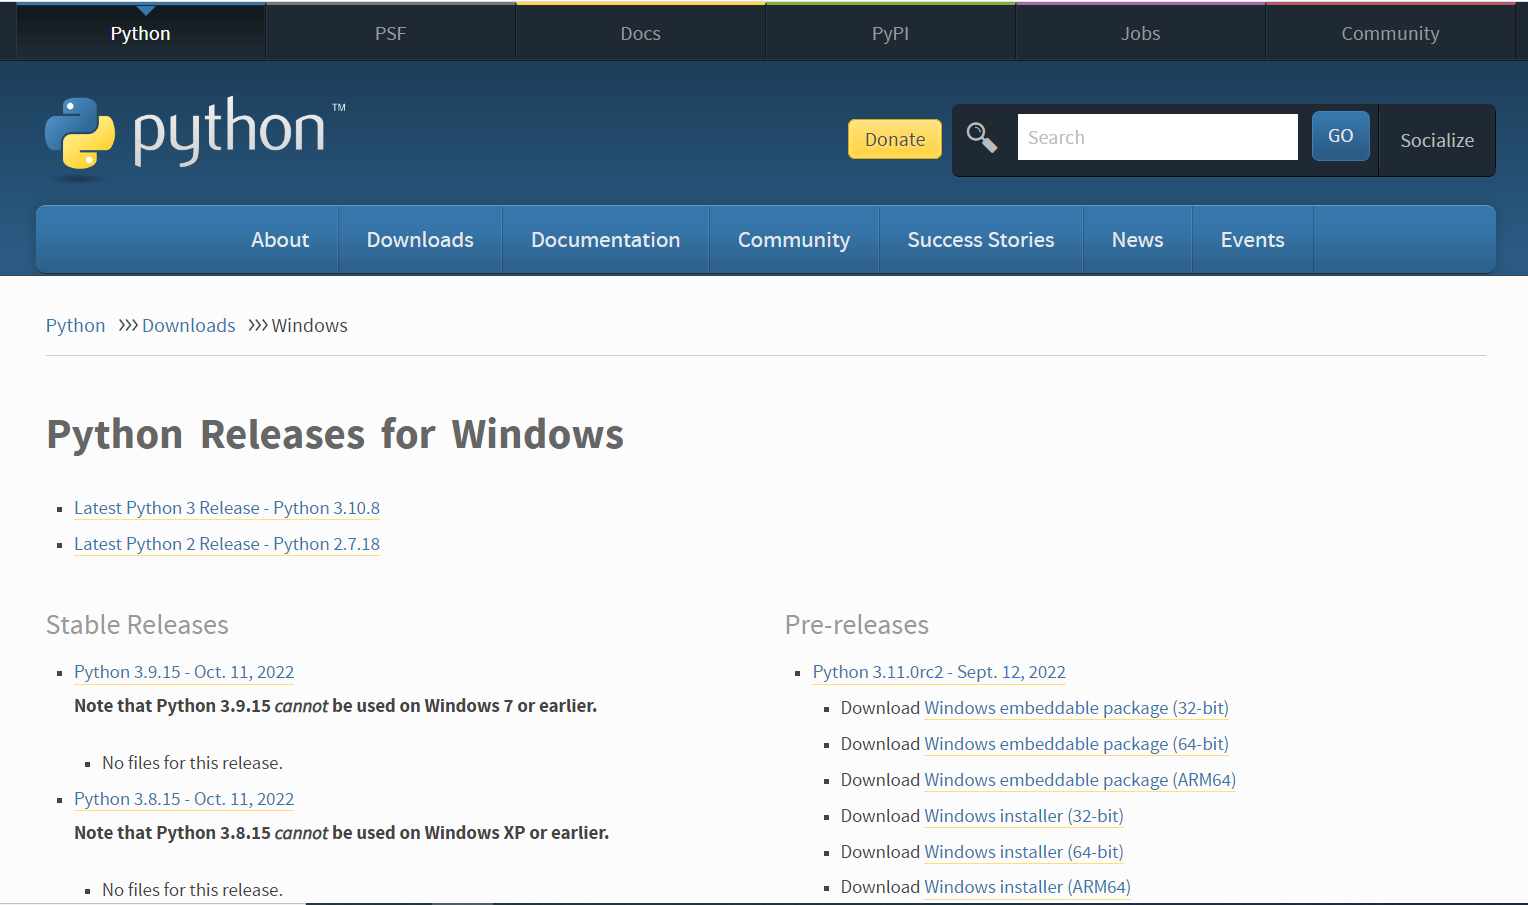Click the Stable Releases heading

click(x=137, y=625)
